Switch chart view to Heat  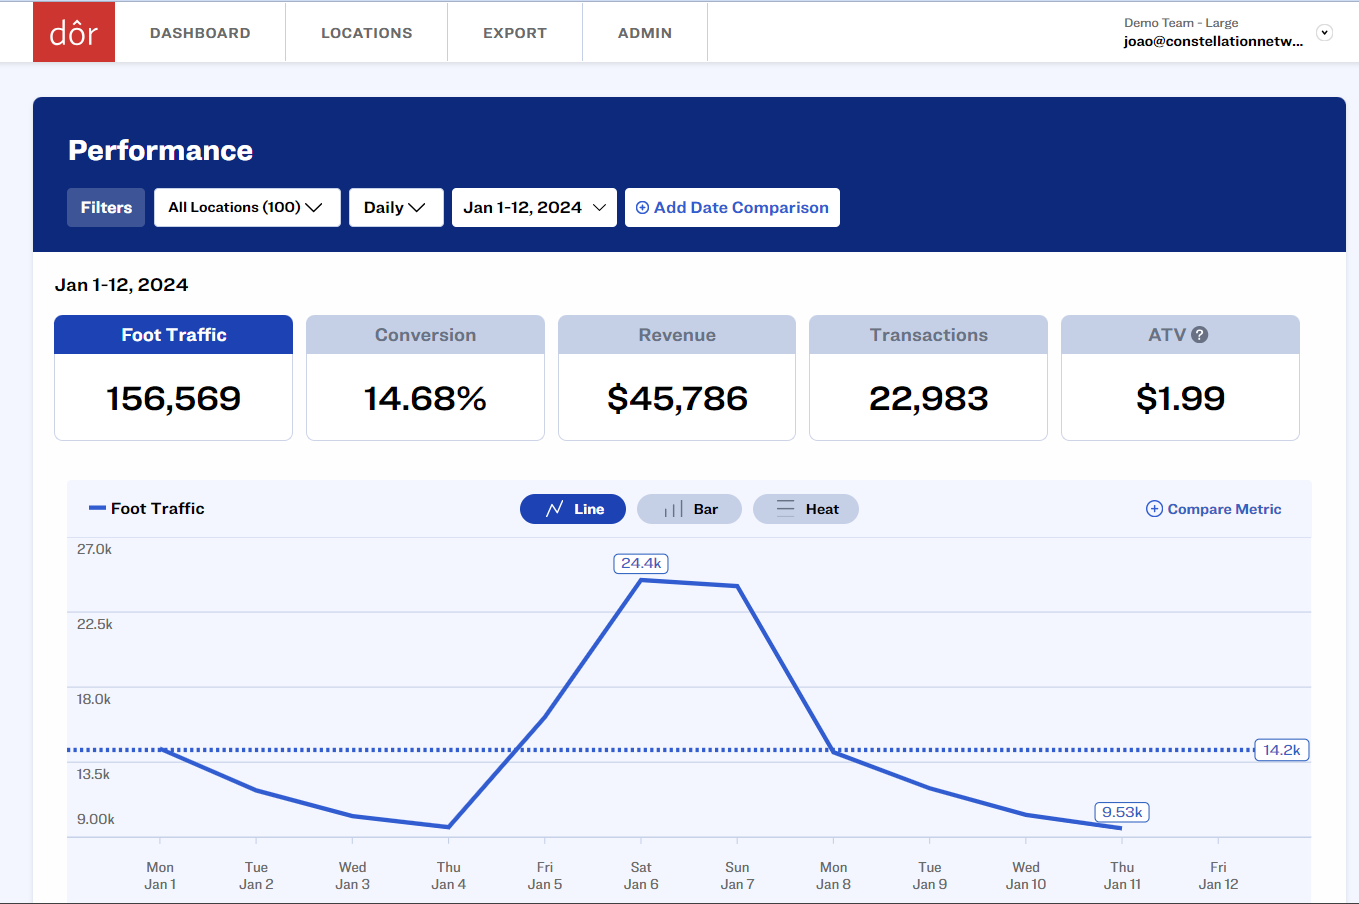[805, 509]
